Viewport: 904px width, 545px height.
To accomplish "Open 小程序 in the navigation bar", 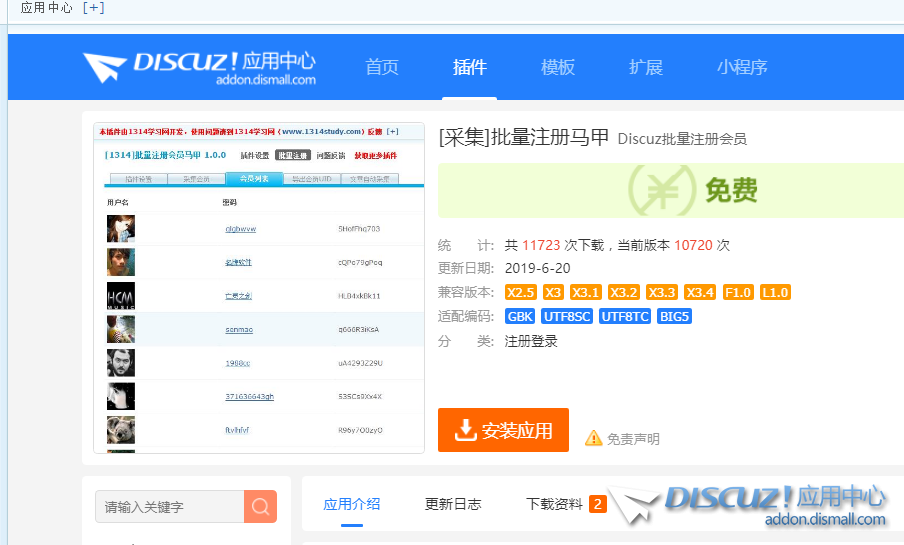I will pyautogui.click(x=742, y=68).
